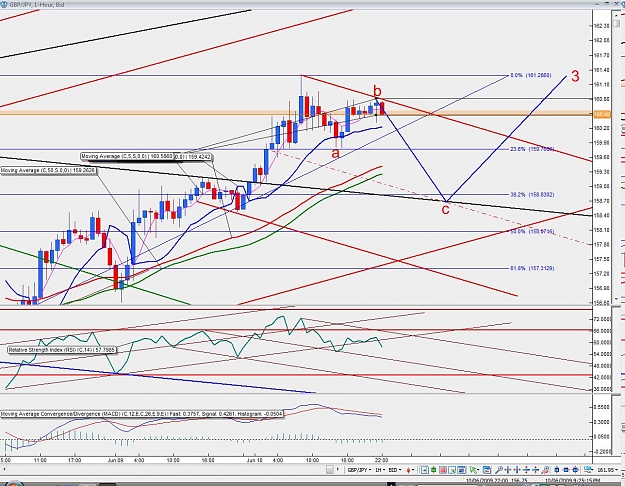Viewport: 625px width, 486px height.
Task: Click the middle blue candle-shift icon
Action: point(566,470)
